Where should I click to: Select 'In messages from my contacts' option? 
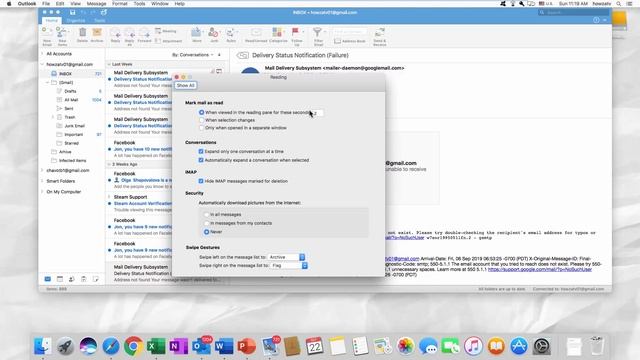click(x=207, y=223)
